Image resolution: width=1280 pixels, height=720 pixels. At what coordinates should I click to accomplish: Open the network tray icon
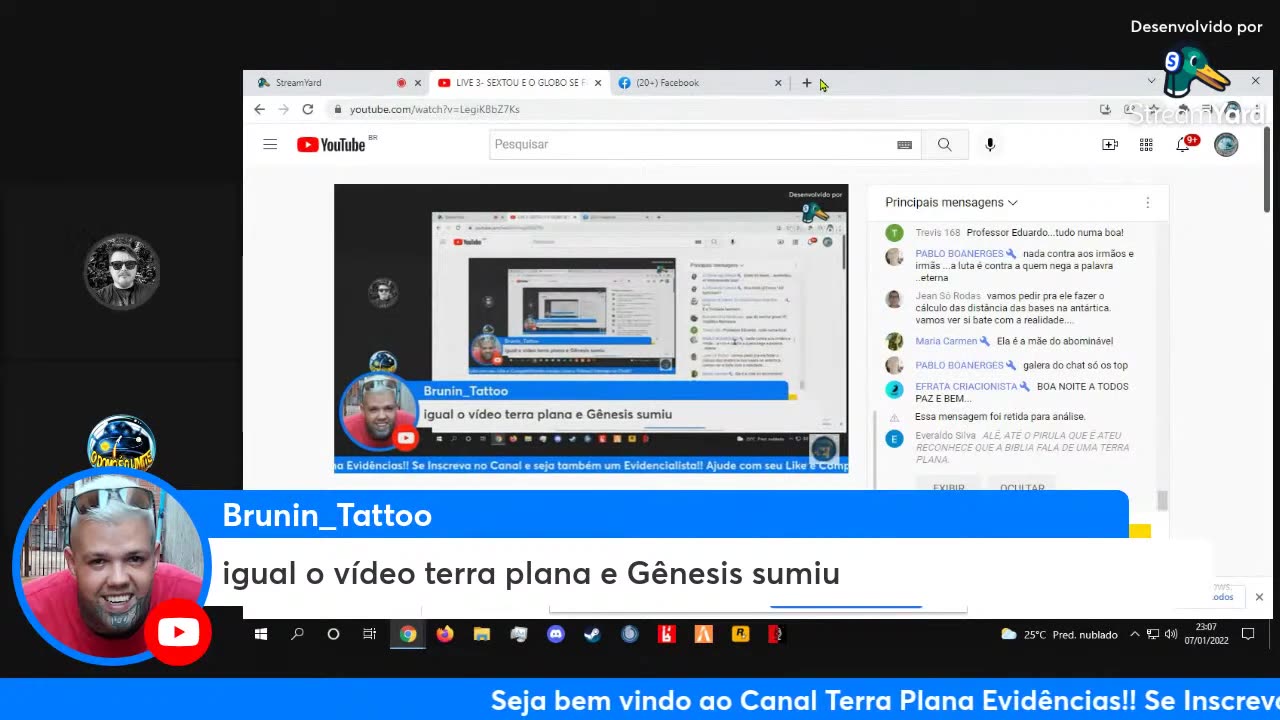click(1153, 634)
